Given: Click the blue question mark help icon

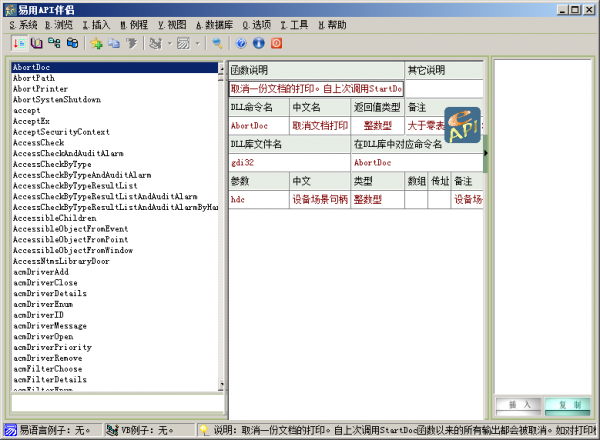Looking at the screenshot, I should (241, 44).
